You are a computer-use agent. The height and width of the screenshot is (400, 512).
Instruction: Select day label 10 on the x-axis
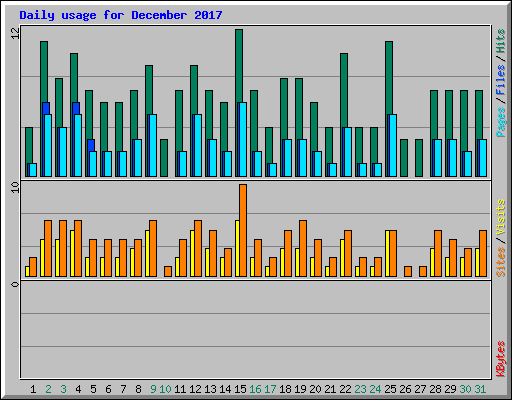tap(165, 389)
